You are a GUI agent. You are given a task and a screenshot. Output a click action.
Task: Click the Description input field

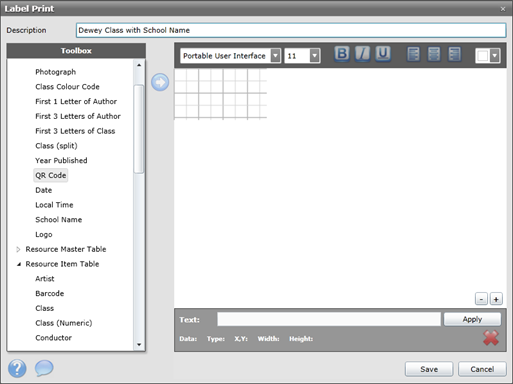[291, 30]
